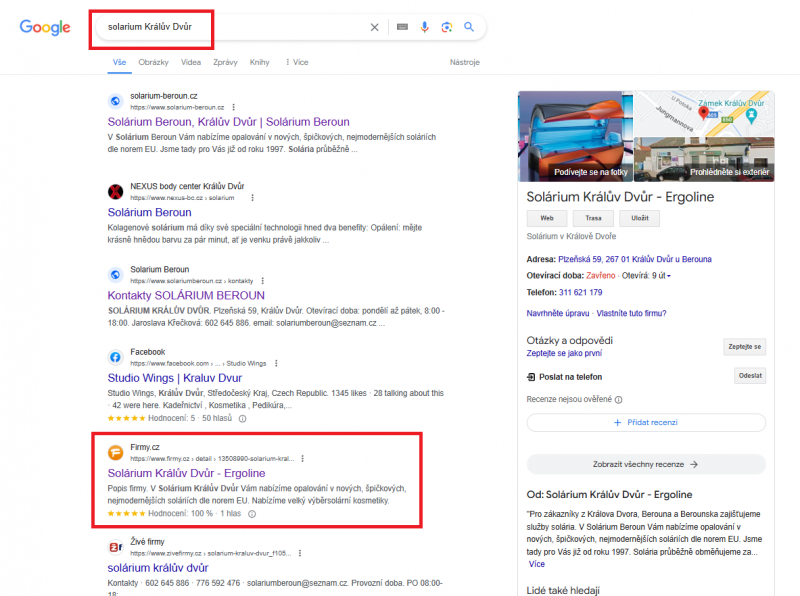Open the Studio Wings | Kraluv Dvur result
The width and height of the screenshot is (800, 596).
pos(174,378)
